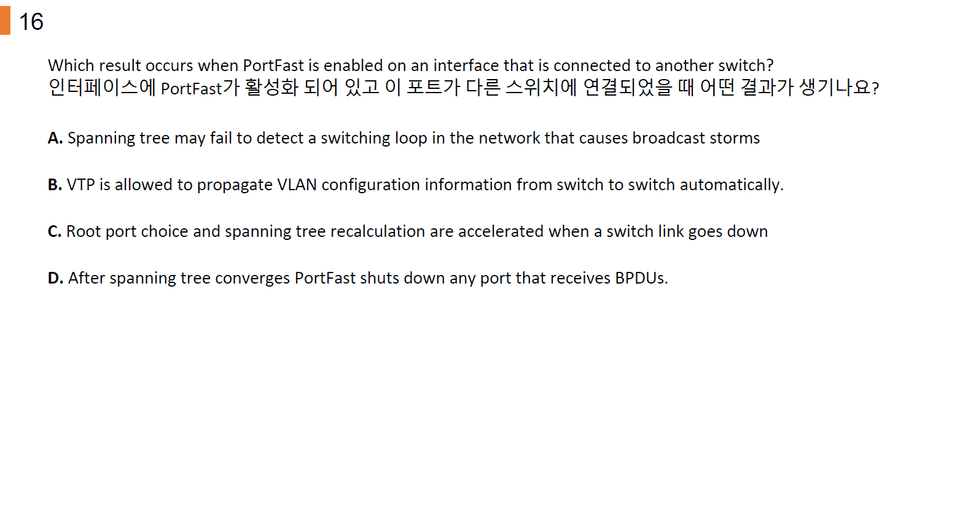Screen dimensions: 960x518
Task: Click the bold letter A label
Action: [x=55, y=138]
